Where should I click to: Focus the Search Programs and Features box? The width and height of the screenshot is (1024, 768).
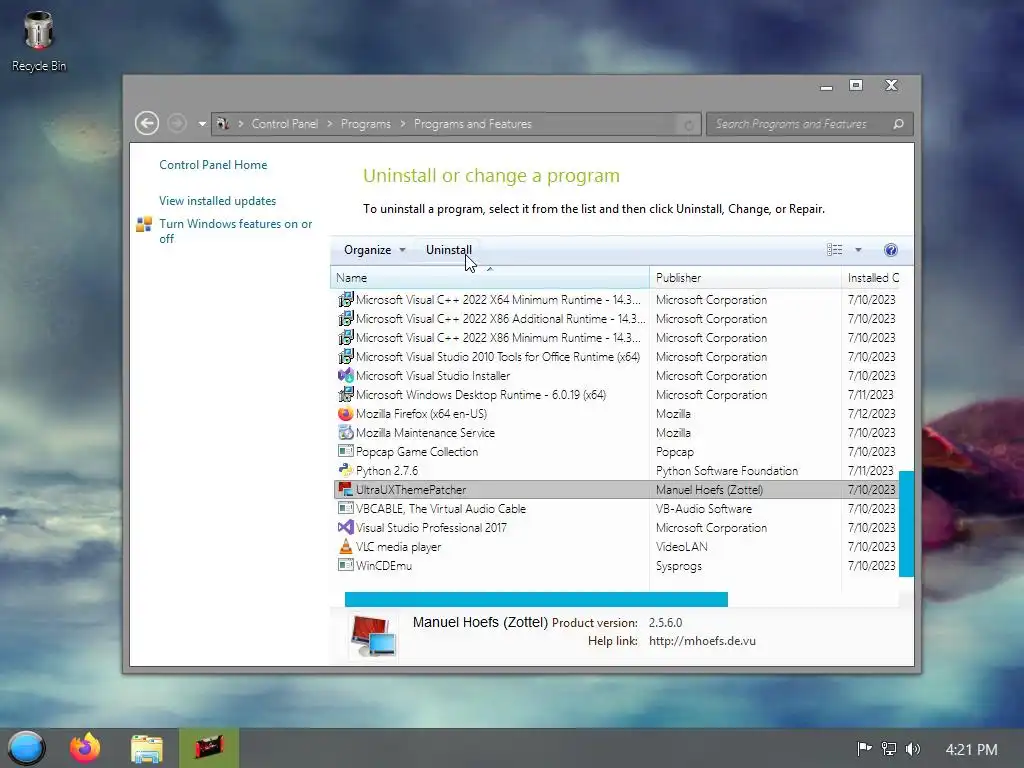point(810,124)
